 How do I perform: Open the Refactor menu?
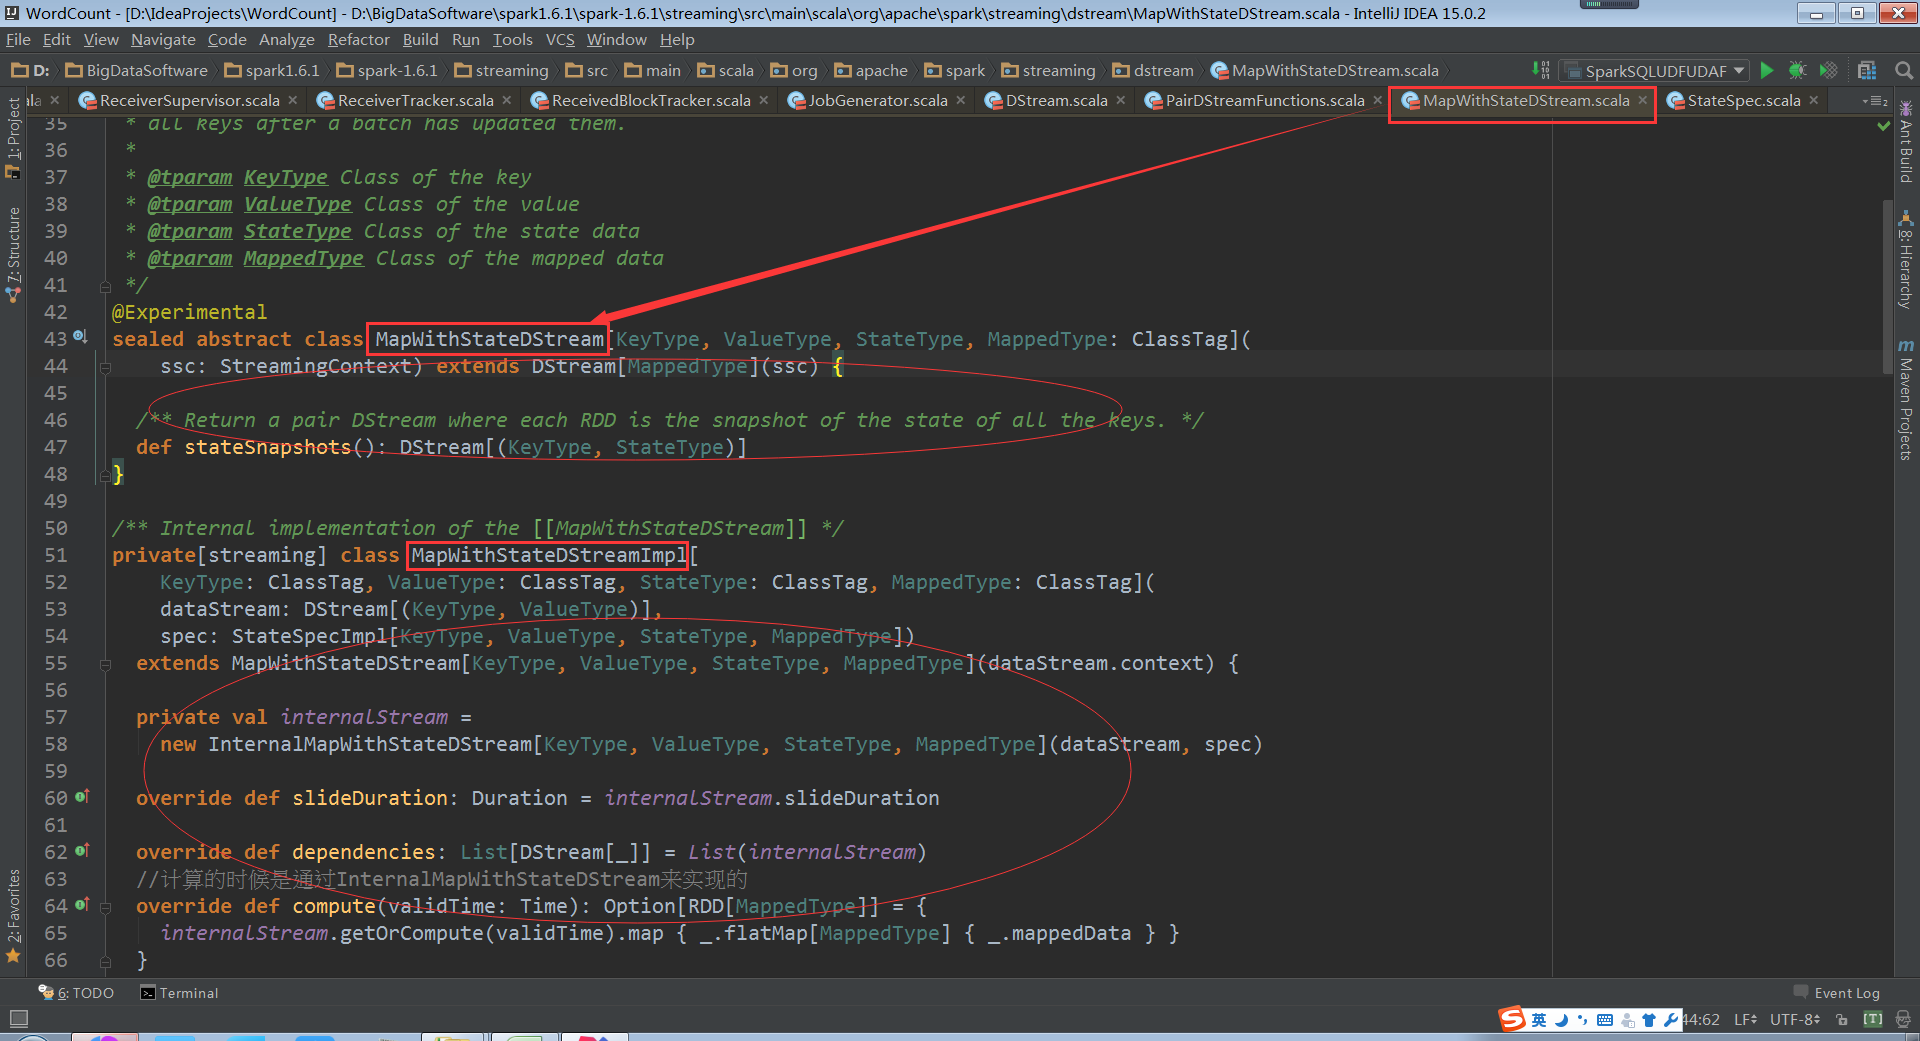[x=358, y=40]
